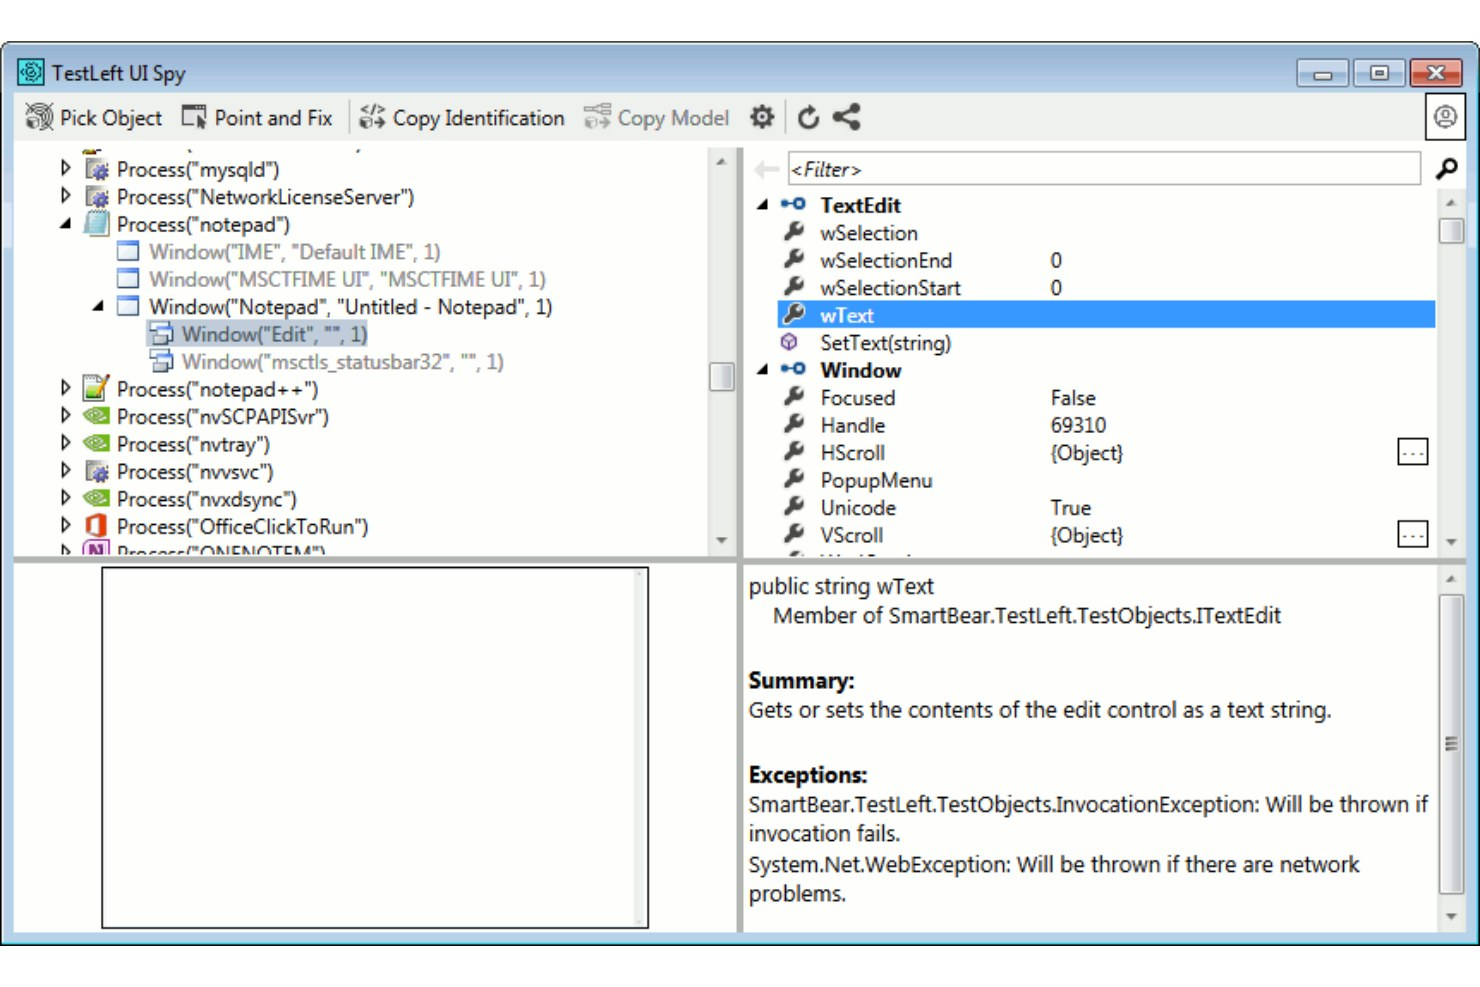Open the VScroll {Object} ellipsis button
1480x987 pixels.
coord(1412,534)
